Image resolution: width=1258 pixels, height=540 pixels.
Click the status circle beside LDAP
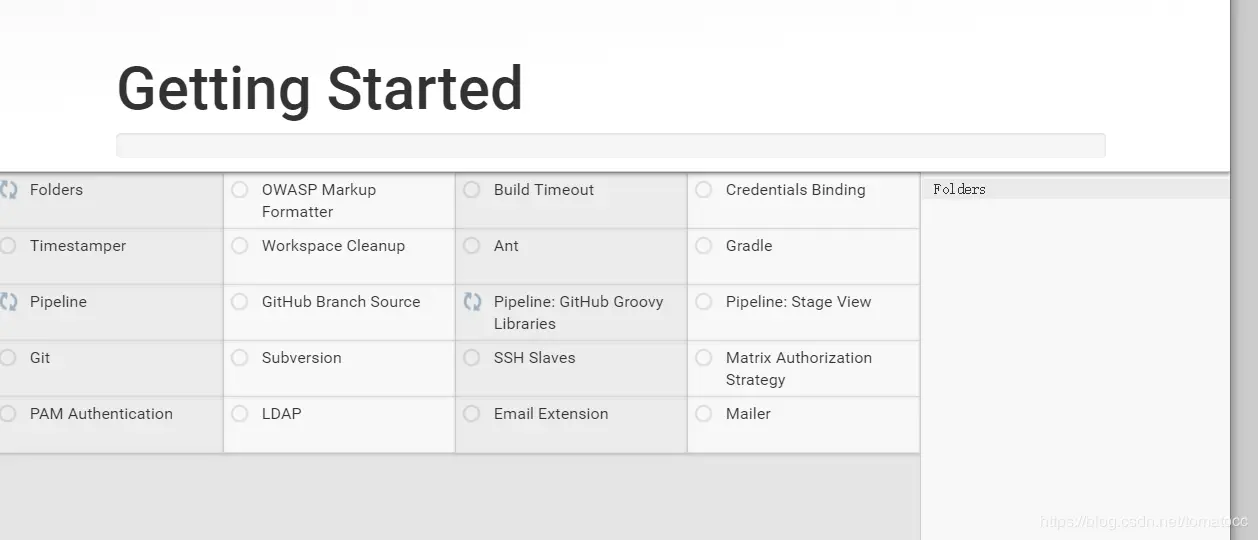(x=240, y=414)
